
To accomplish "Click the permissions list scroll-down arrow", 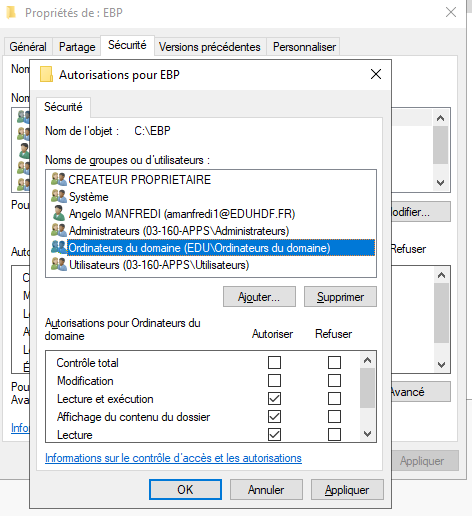I will click(x=367, y=434).
